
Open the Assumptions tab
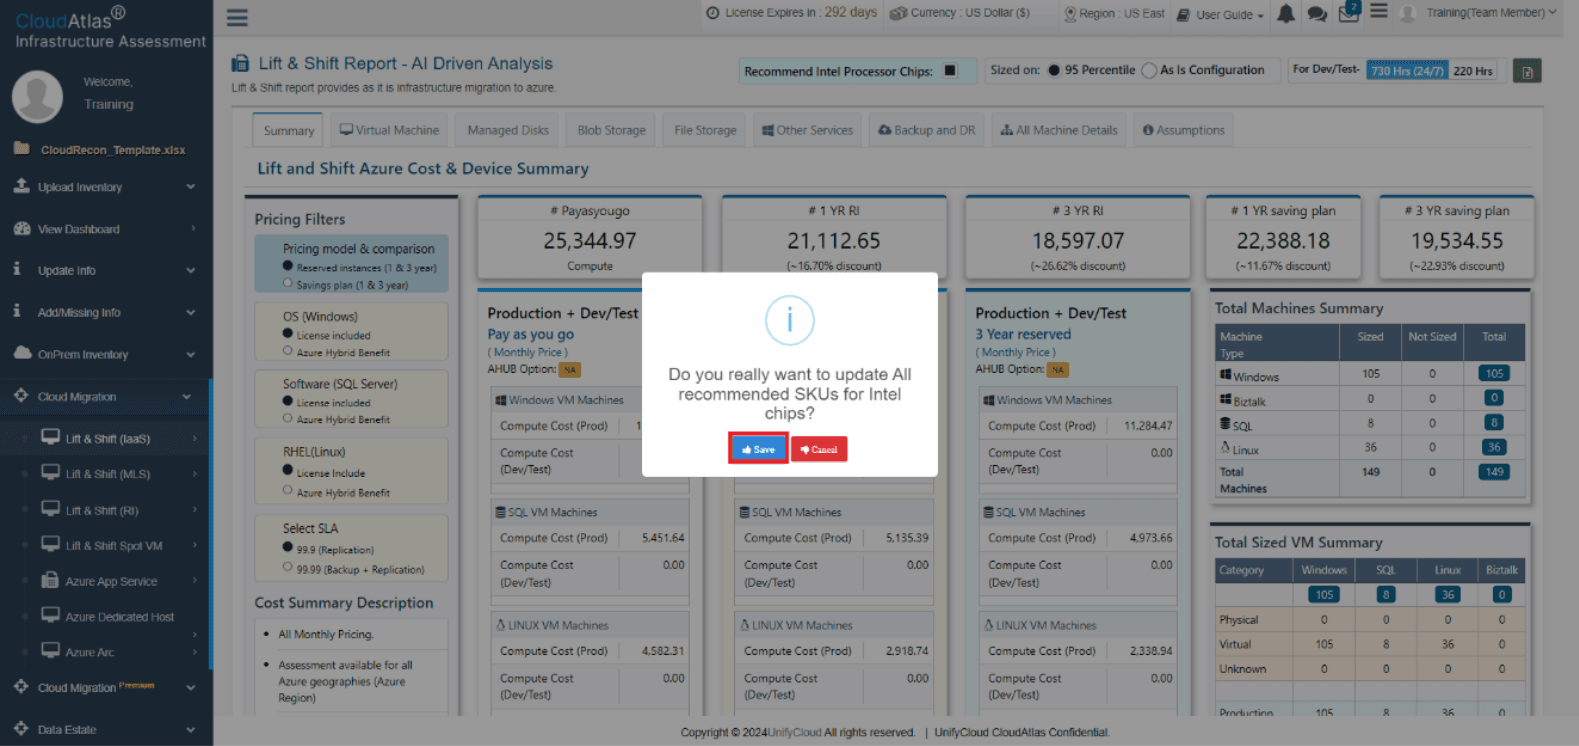click(1183, 130)
